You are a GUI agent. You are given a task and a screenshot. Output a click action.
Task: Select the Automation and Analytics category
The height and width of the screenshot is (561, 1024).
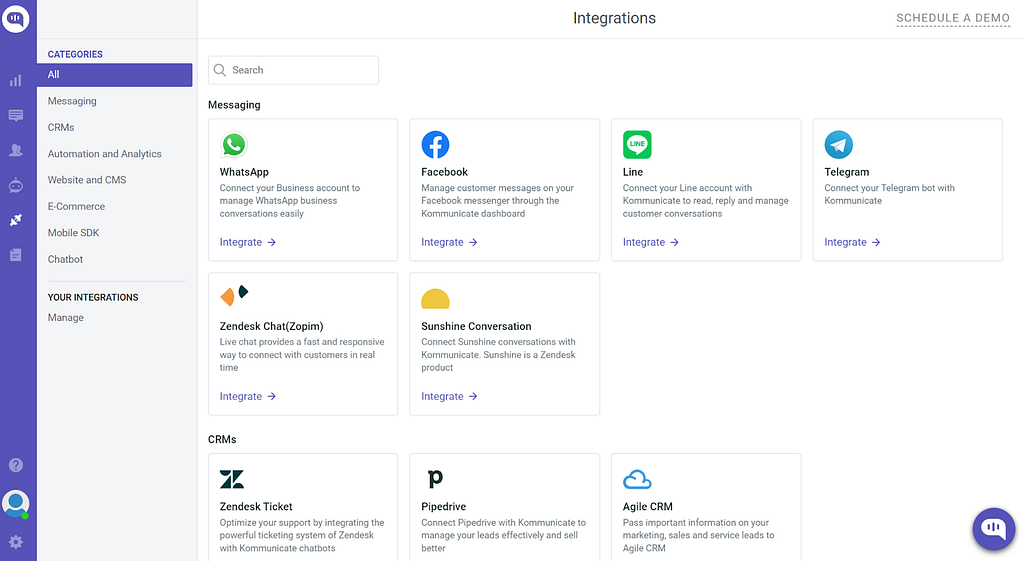(104, 154)
